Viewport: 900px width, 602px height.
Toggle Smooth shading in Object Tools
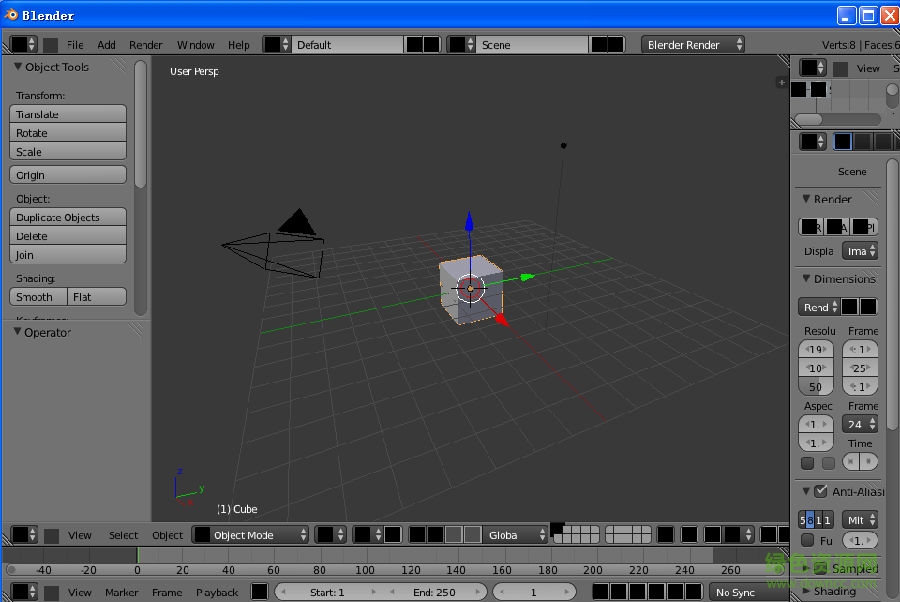click(37, 296)
